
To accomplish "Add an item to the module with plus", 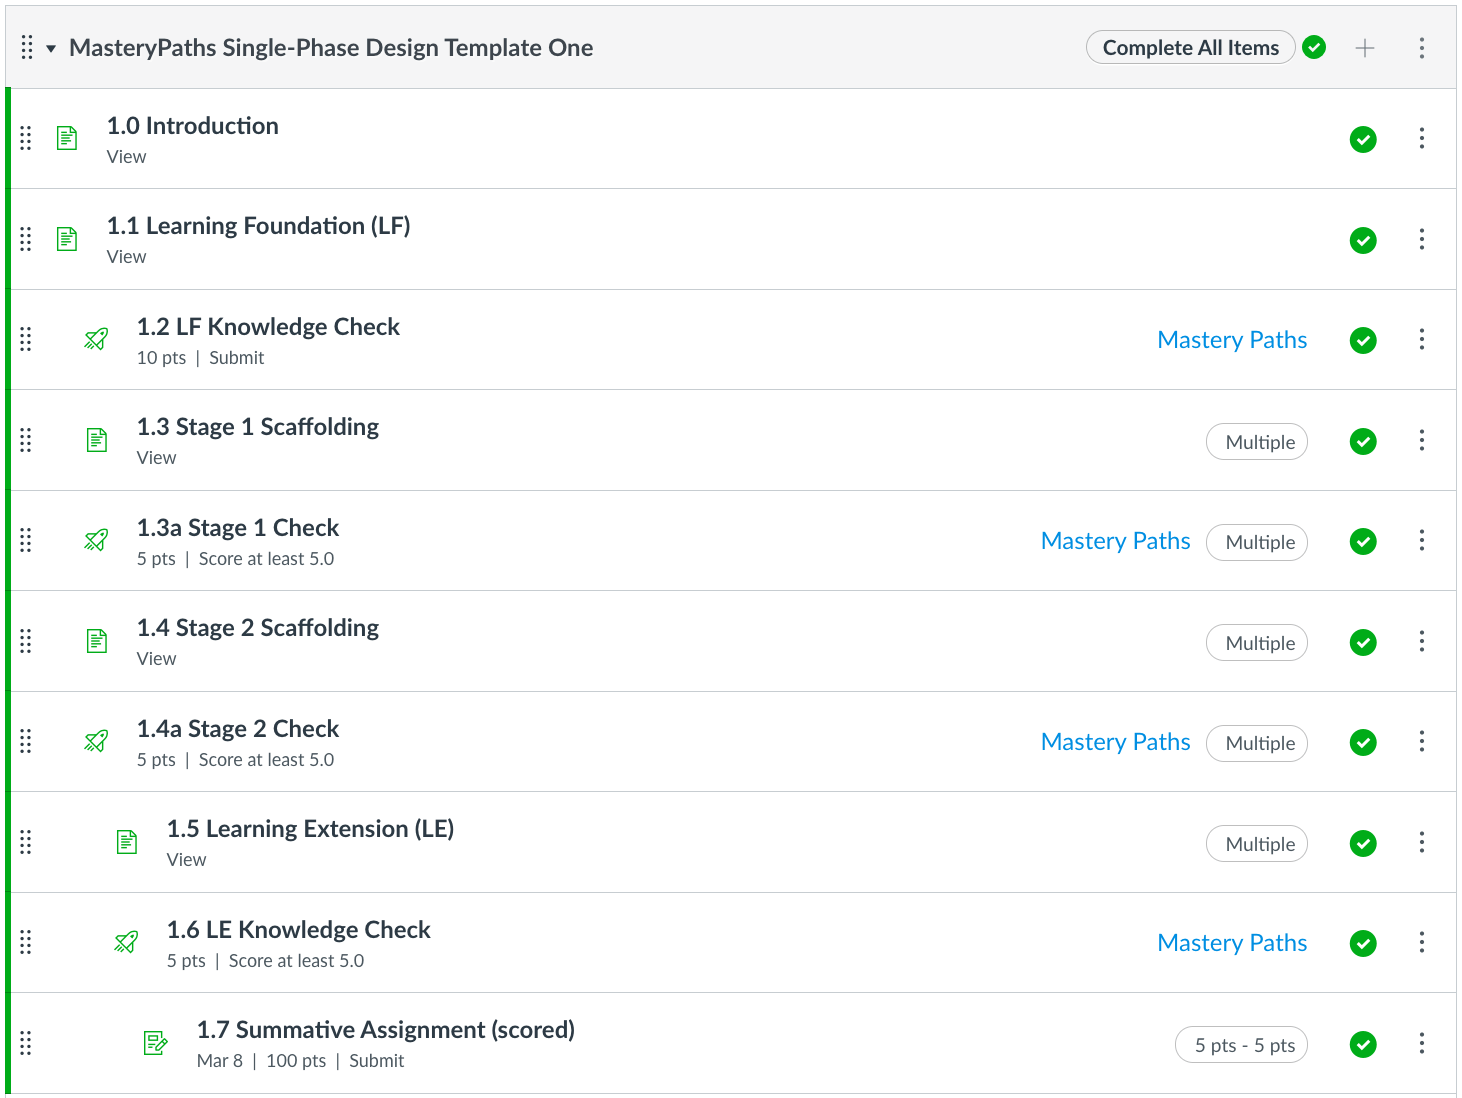I will pyautogui.click(x=1365, y=48).
